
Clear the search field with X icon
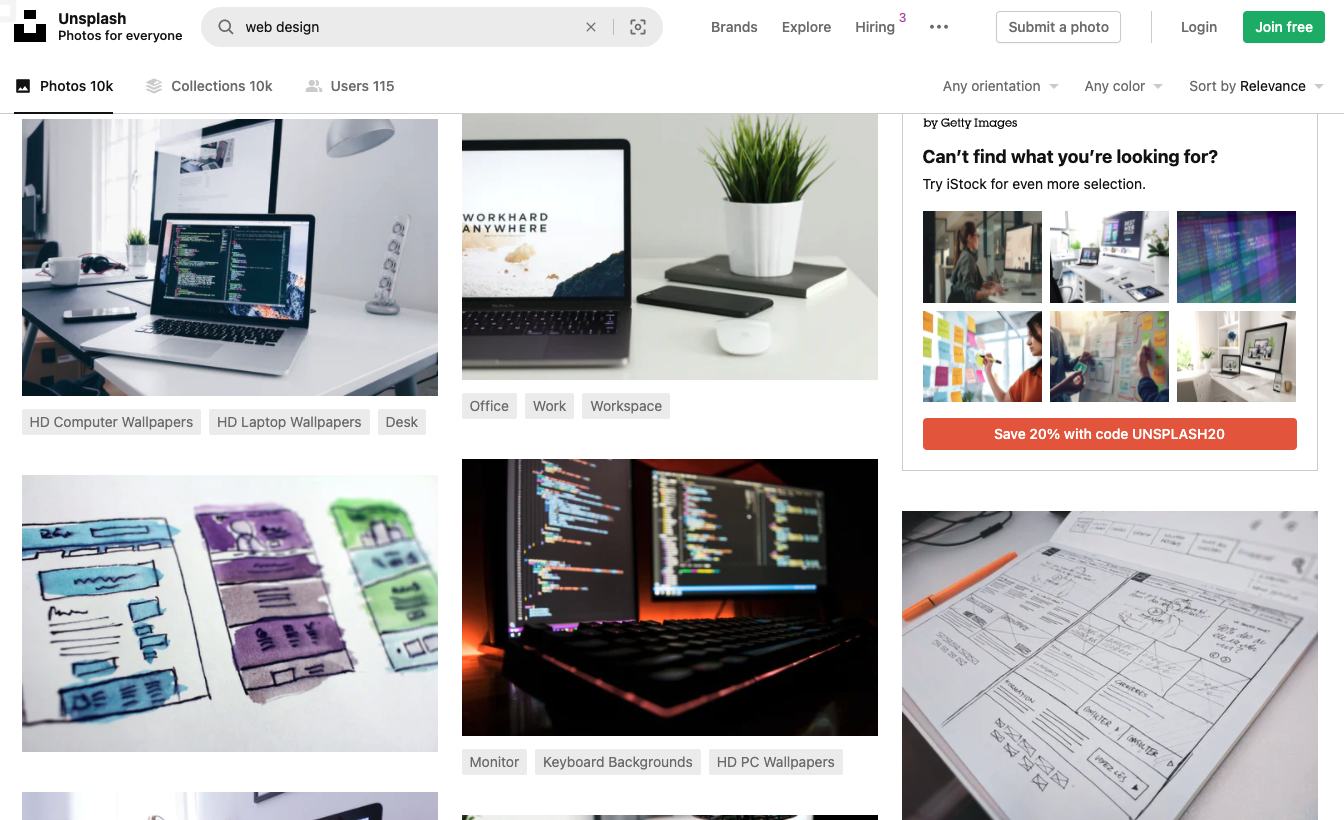[x=591, y=27]
